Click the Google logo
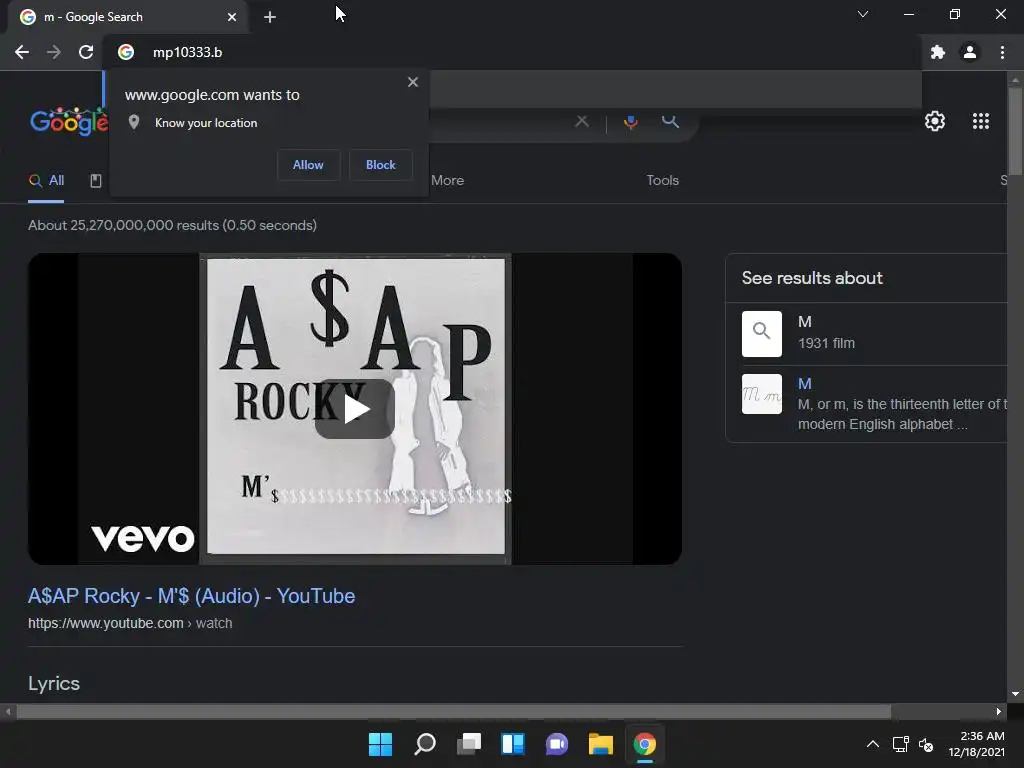Image resolution: width=1024 pixels, height=768 pixels. [69, 121]
